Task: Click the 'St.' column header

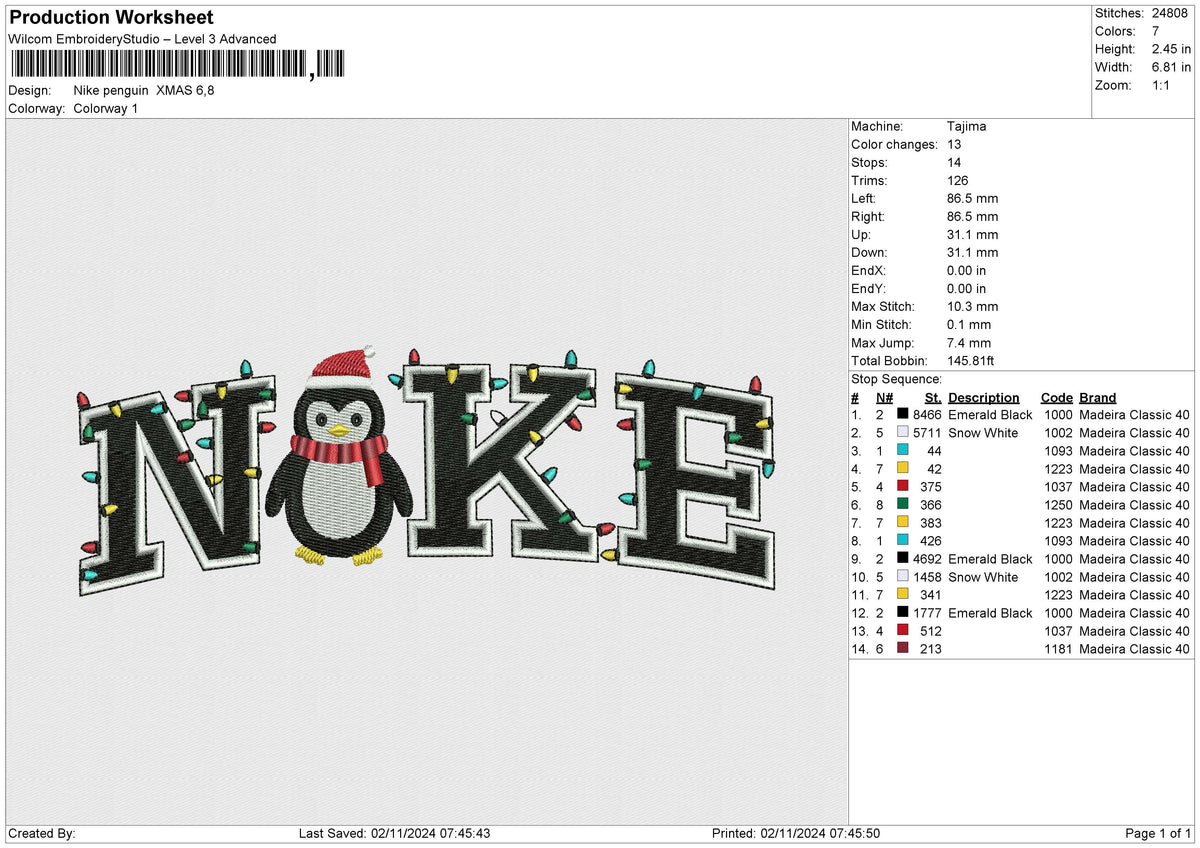Action: [933, 398]
